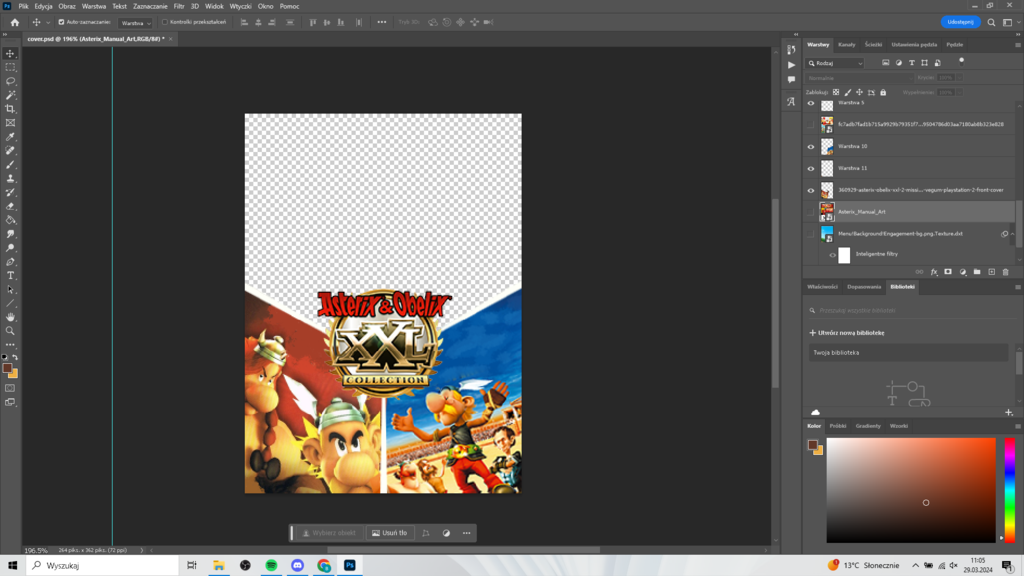Click align left edges icon in options bar
1024x576 pixels.
244,22
